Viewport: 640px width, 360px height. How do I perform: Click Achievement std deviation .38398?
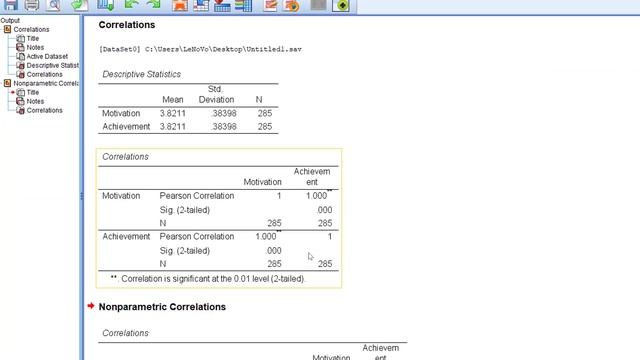click(x=224, y=127)
